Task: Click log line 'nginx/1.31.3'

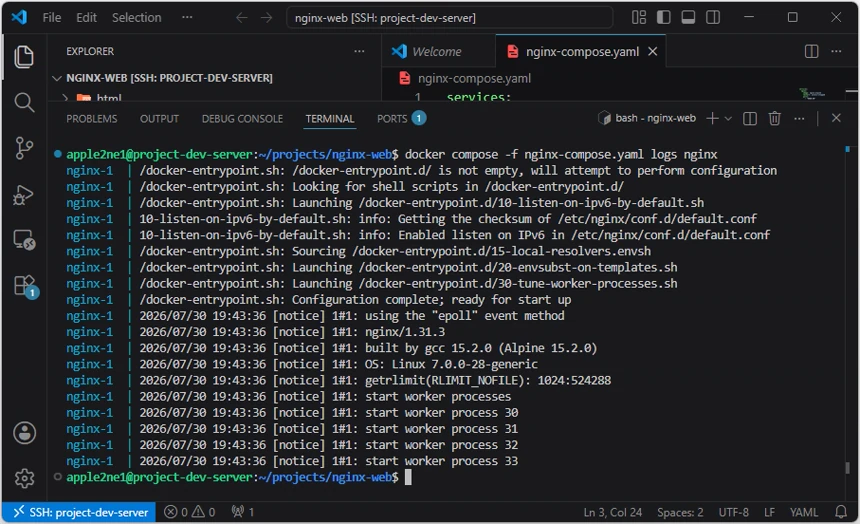Action: [x=405, y=332]
